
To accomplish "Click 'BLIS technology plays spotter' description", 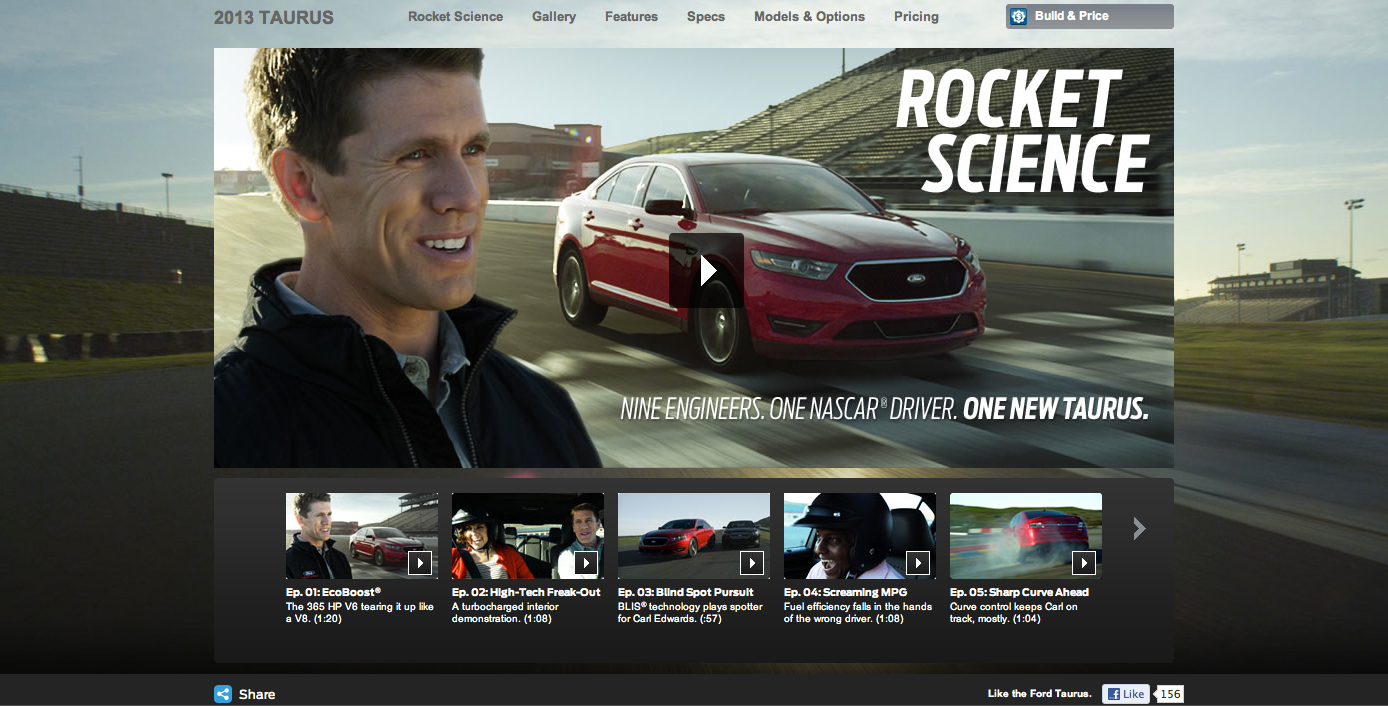I will 690,613.
